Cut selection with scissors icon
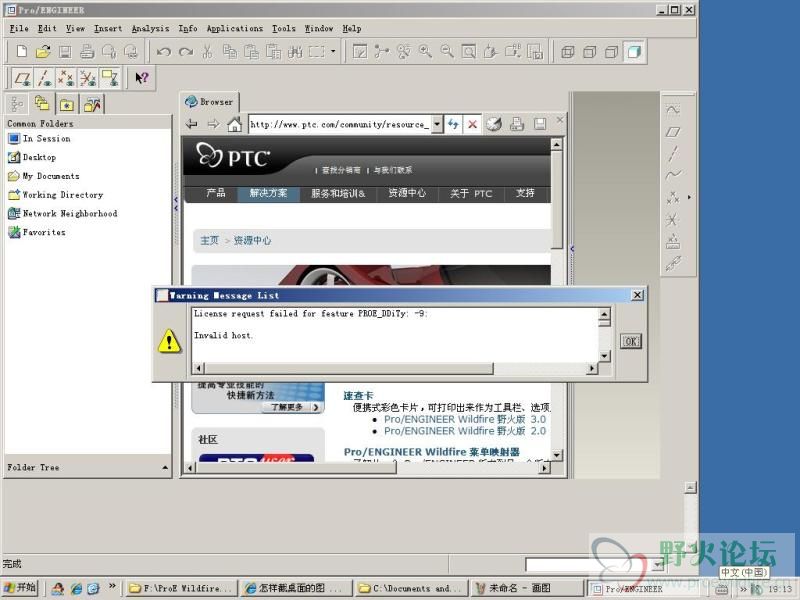Image resolution: width=800 pixels, height=600 pixels. click(x=207, y=52)
